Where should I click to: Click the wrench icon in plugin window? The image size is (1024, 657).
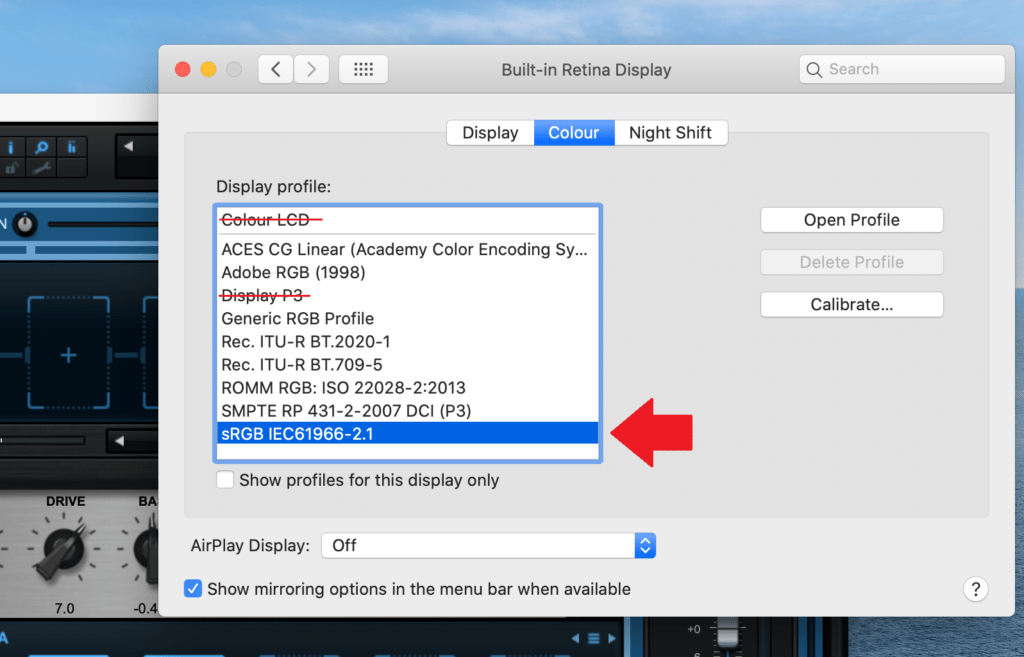[x=41, y=169]
